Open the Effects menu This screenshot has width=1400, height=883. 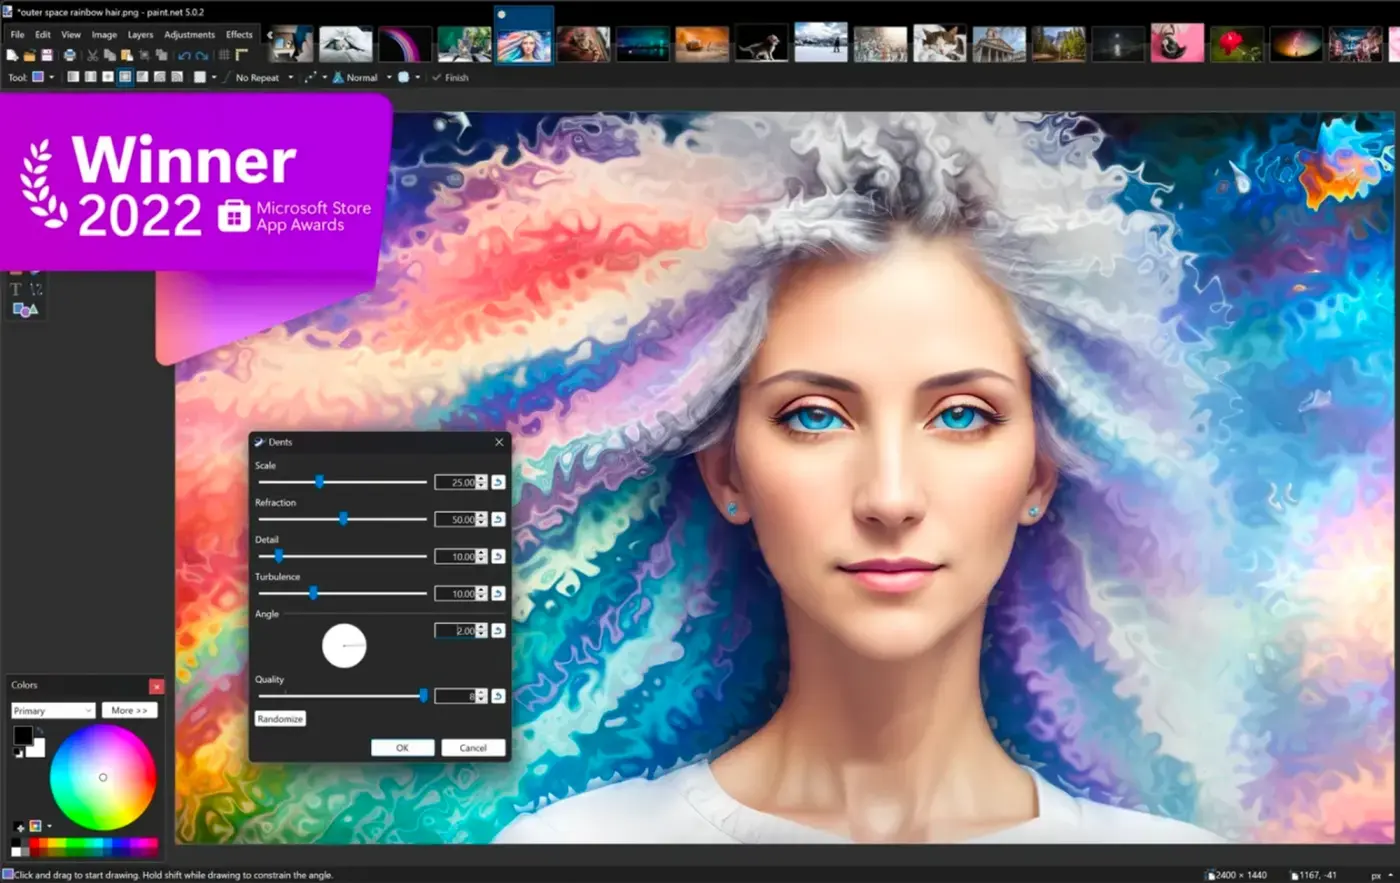(239, 34)
